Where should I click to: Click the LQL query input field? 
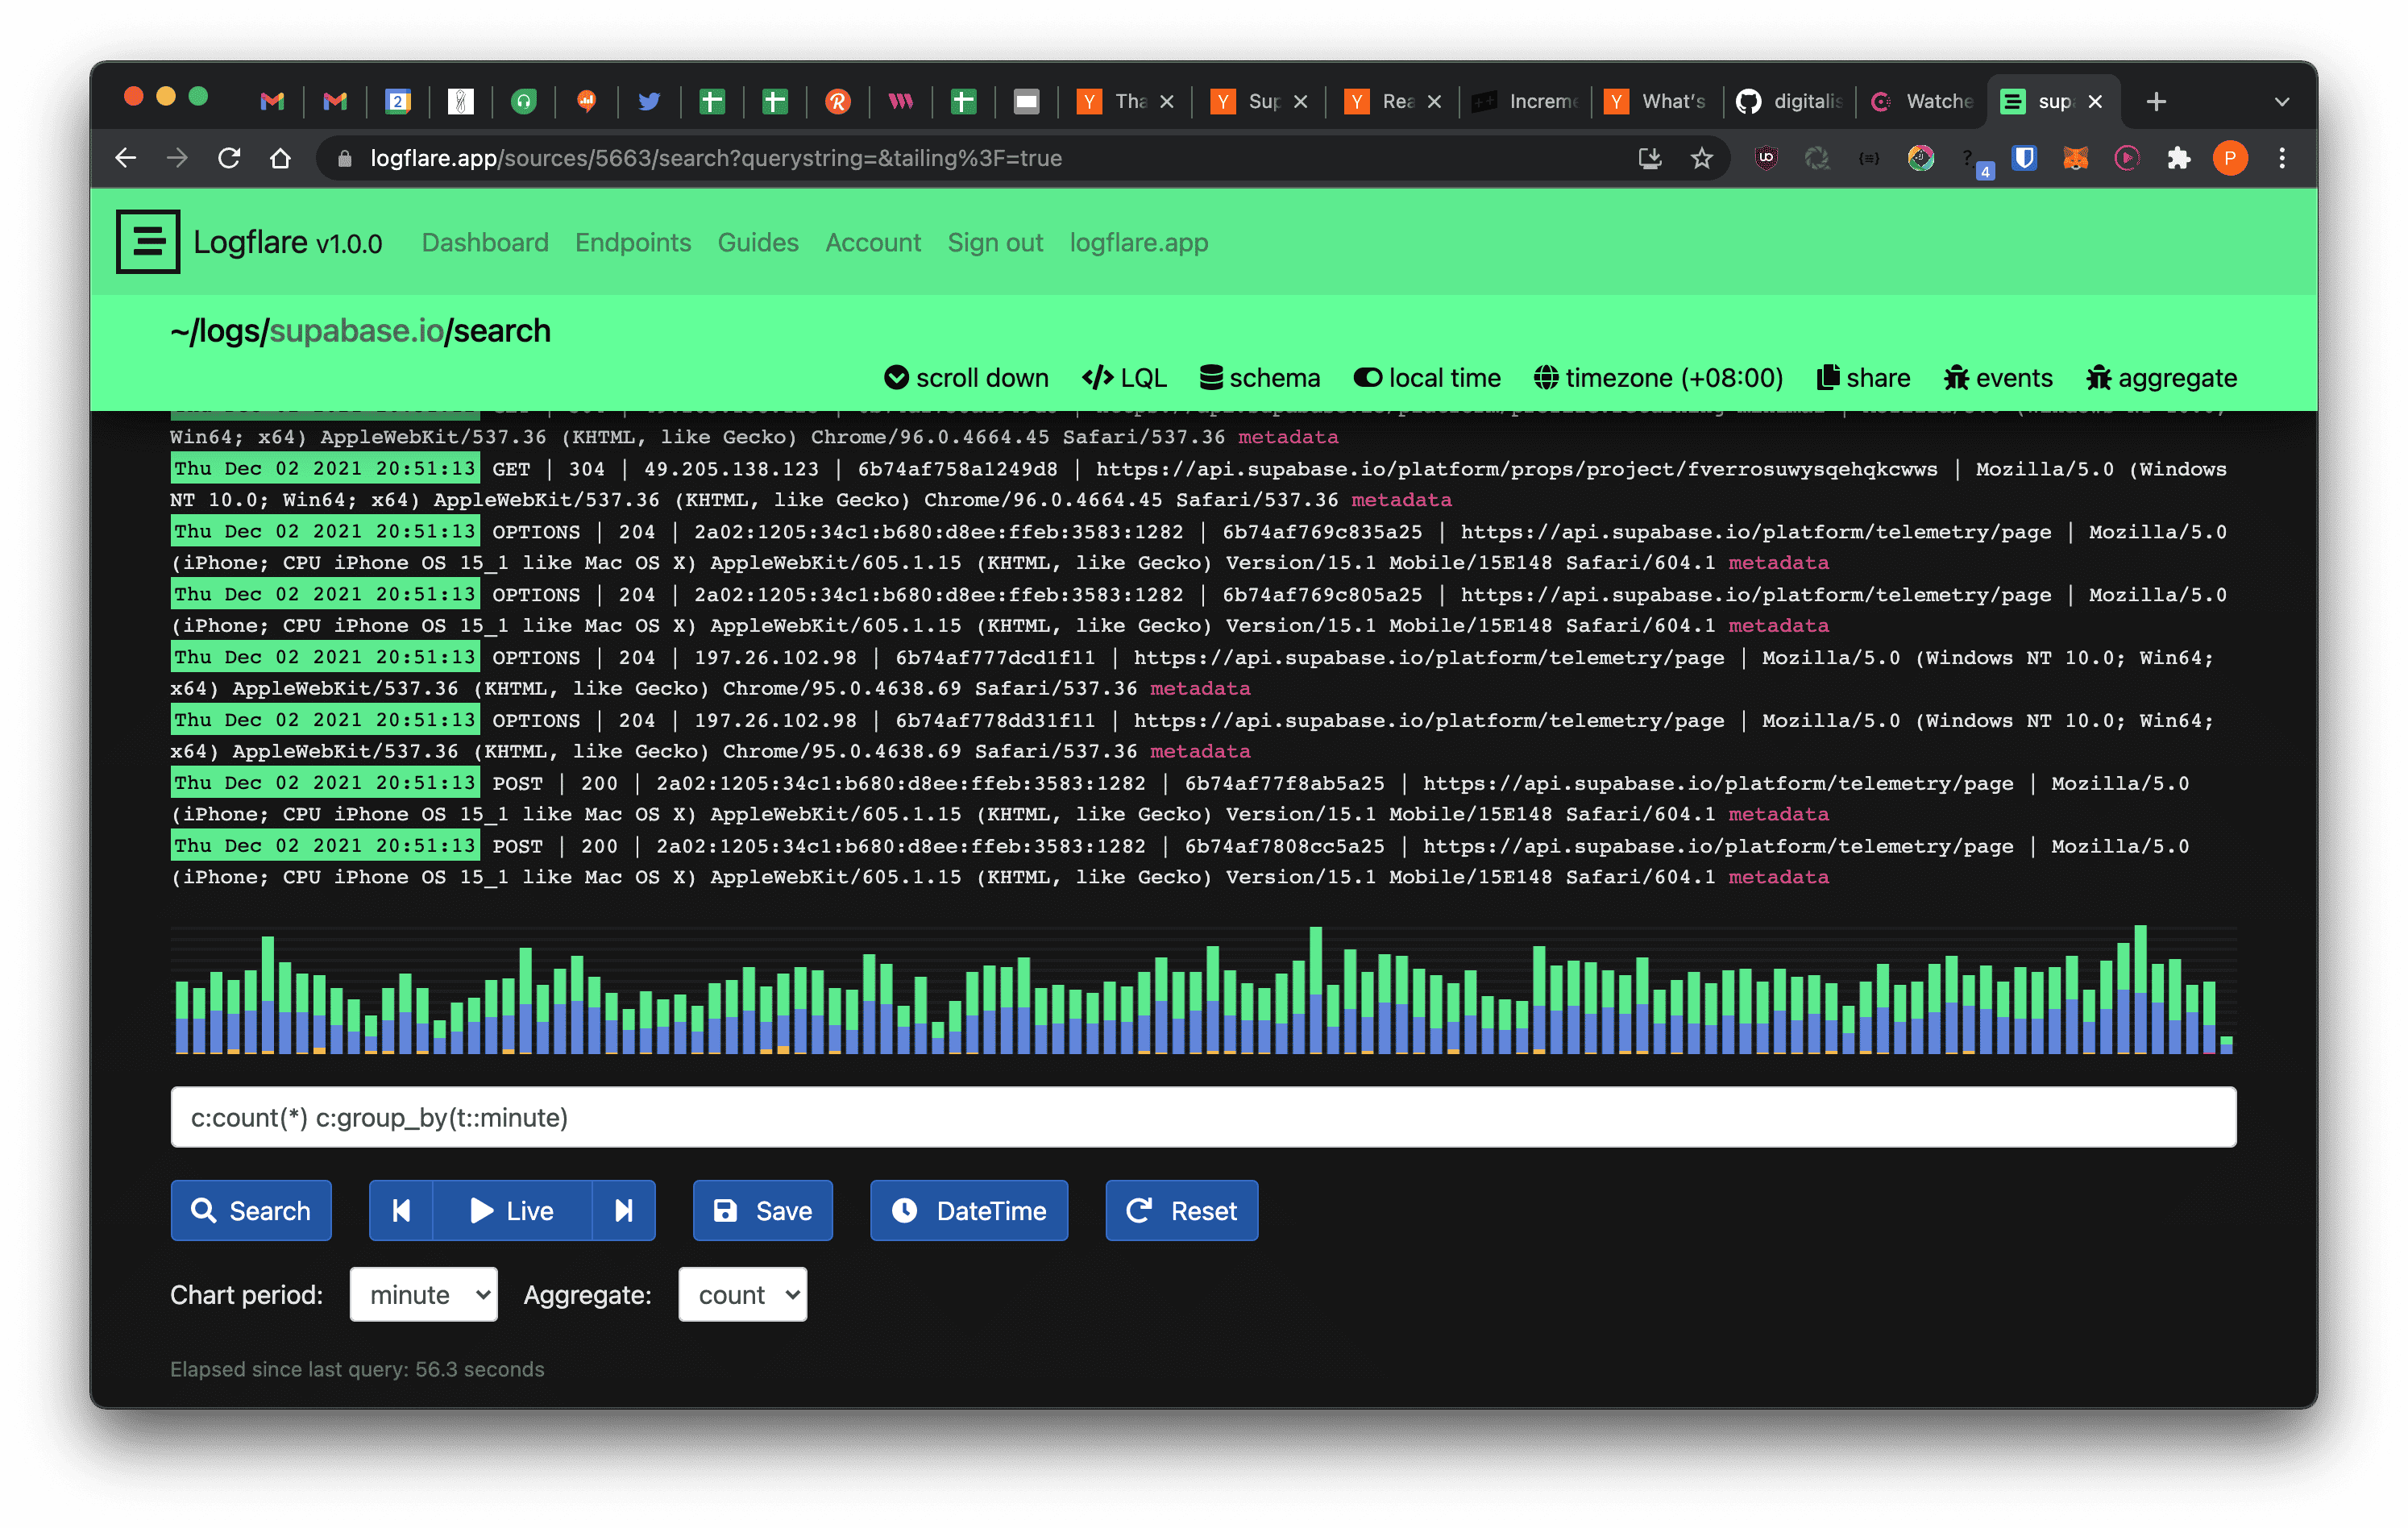[x=1200, y=1117]
